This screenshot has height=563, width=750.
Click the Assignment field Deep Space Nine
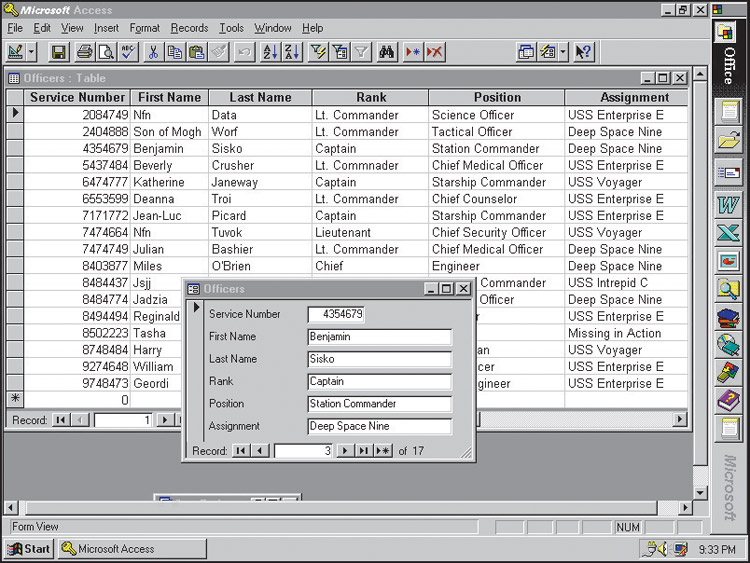[379, 426]
